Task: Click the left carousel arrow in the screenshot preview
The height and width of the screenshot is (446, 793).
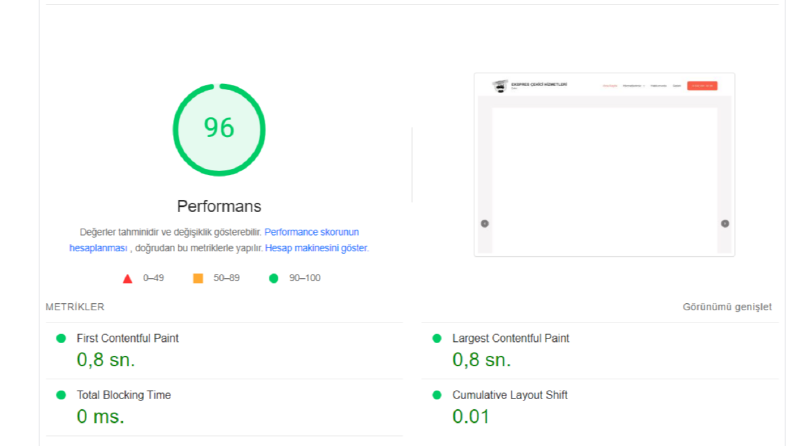Action: pos(484,224)
